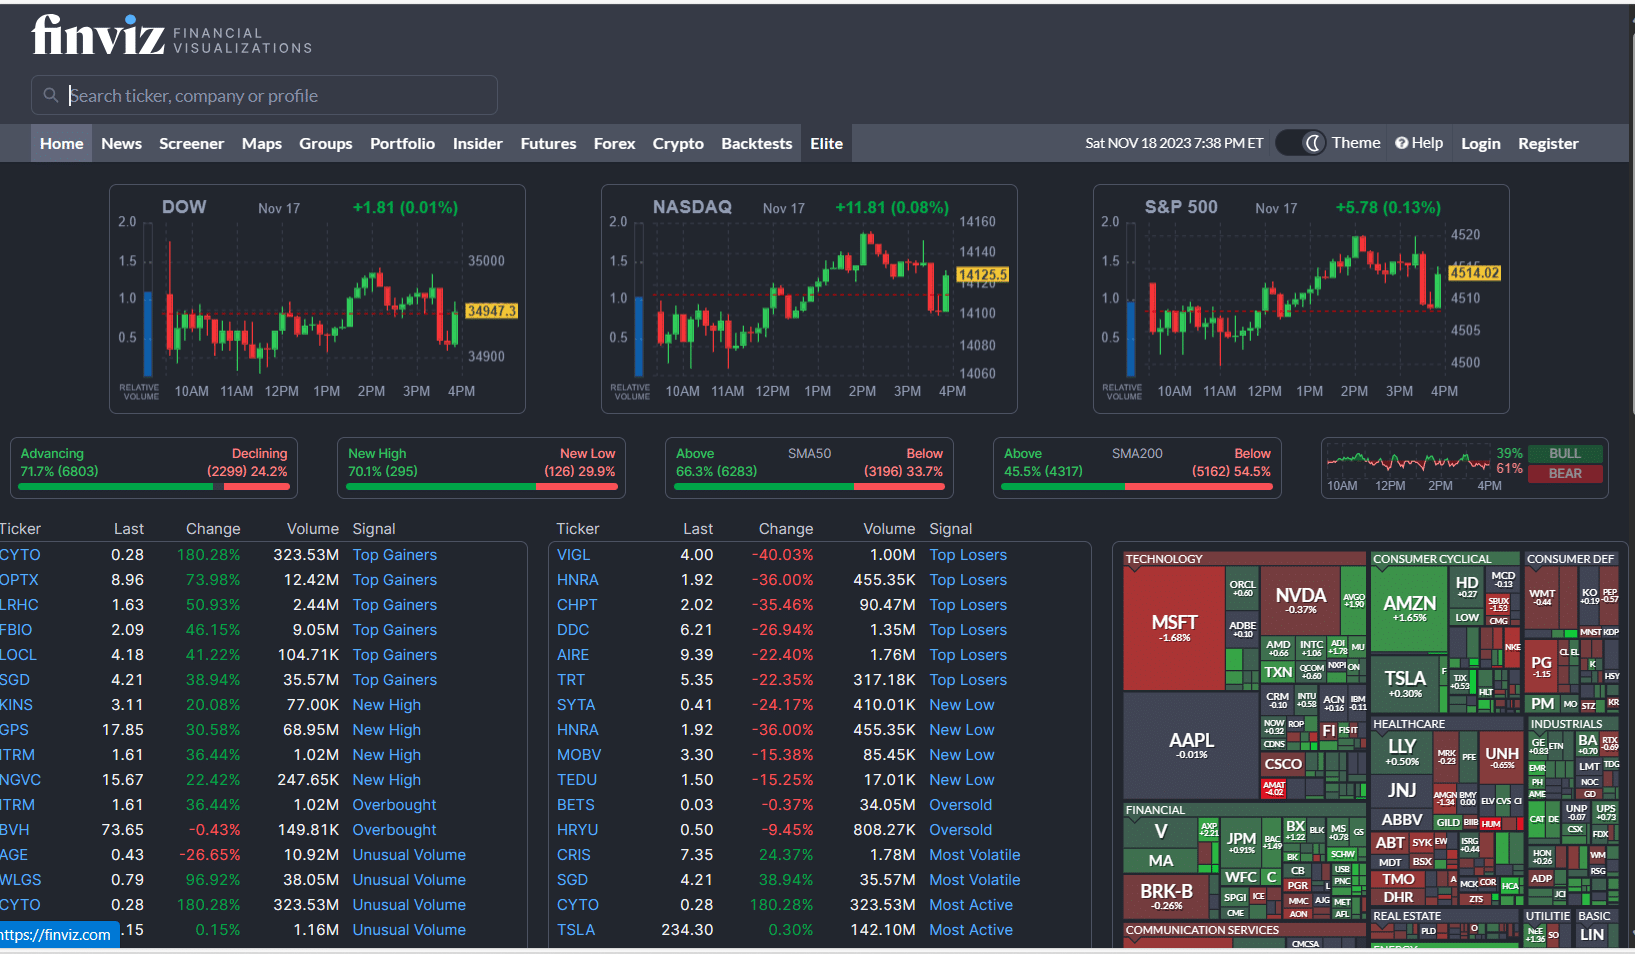Viewport: 1635px width, 954px height.
Task: Open the News menu item
Action: (x=121, y=143)
